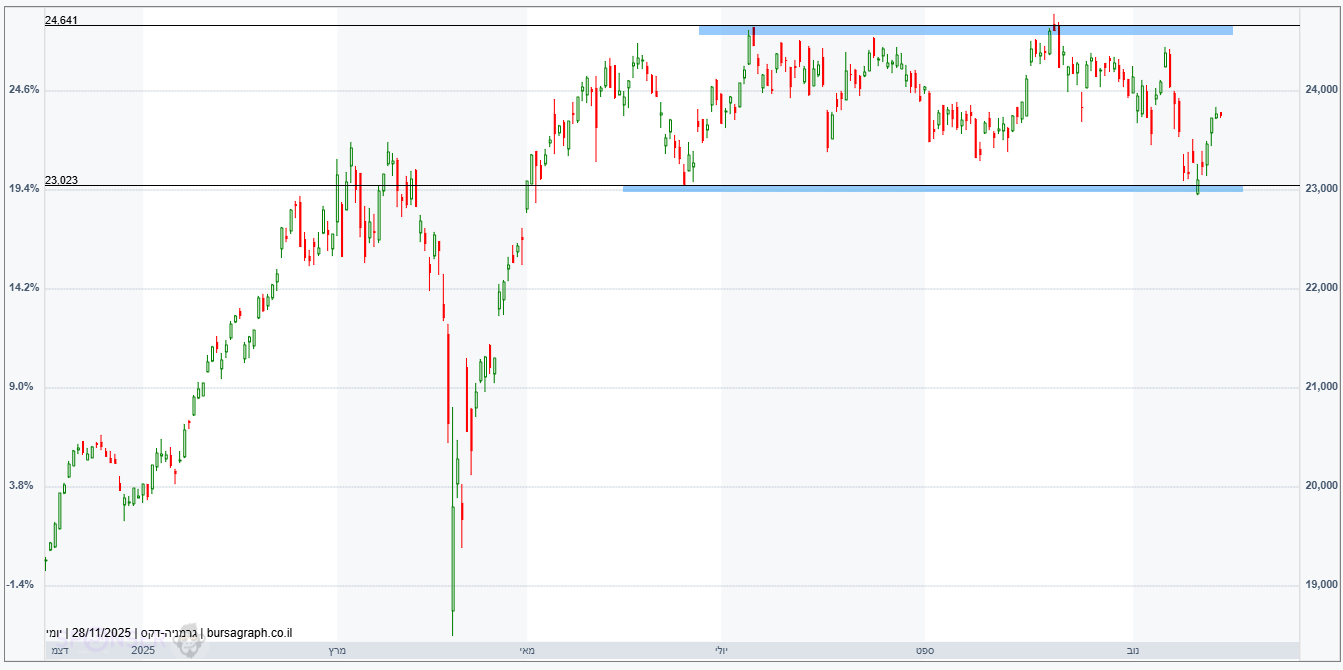Select the lower blue support zone

[932, 188]
